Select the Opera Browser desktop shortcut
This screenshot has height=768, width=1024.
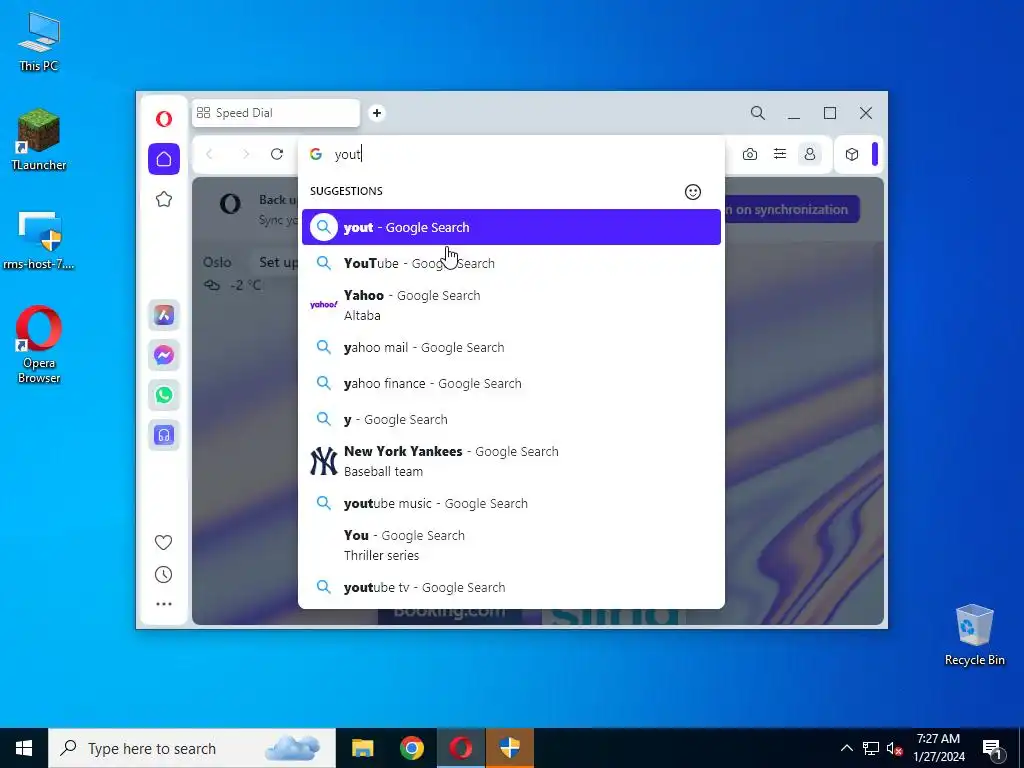39,345
